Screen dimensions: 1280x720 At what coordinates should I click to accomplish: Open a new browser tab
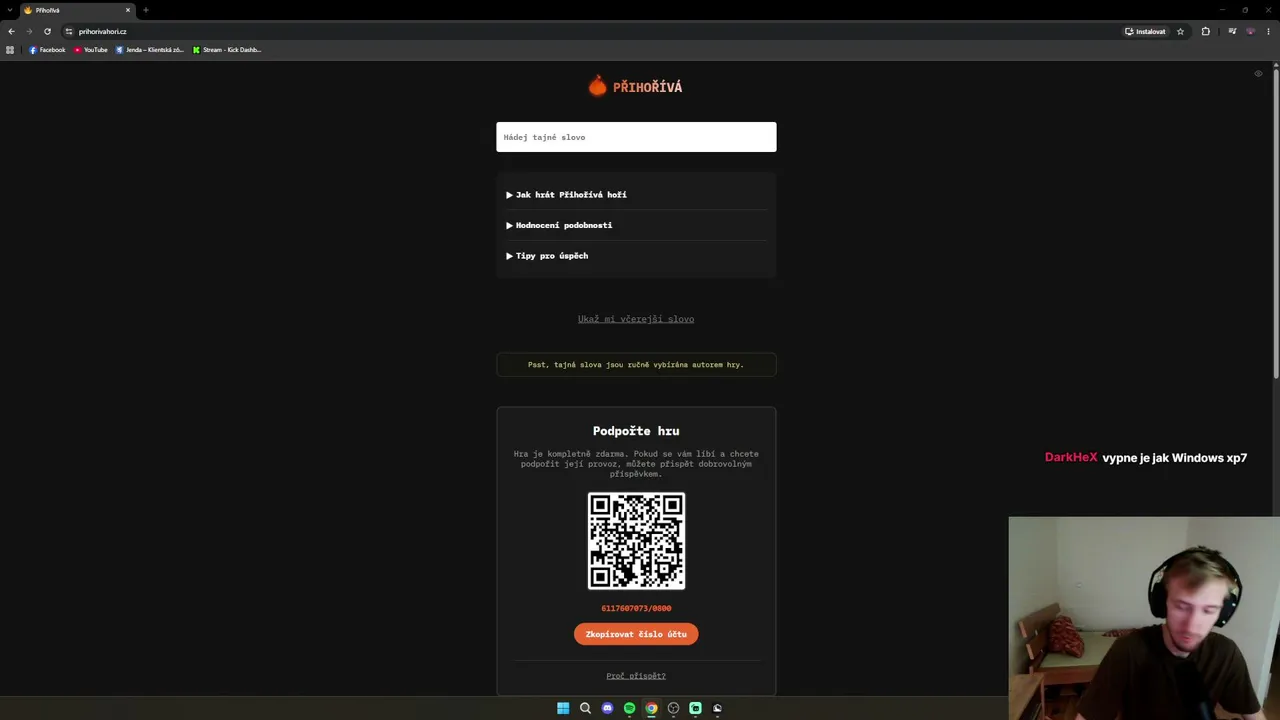coord(146,10)
